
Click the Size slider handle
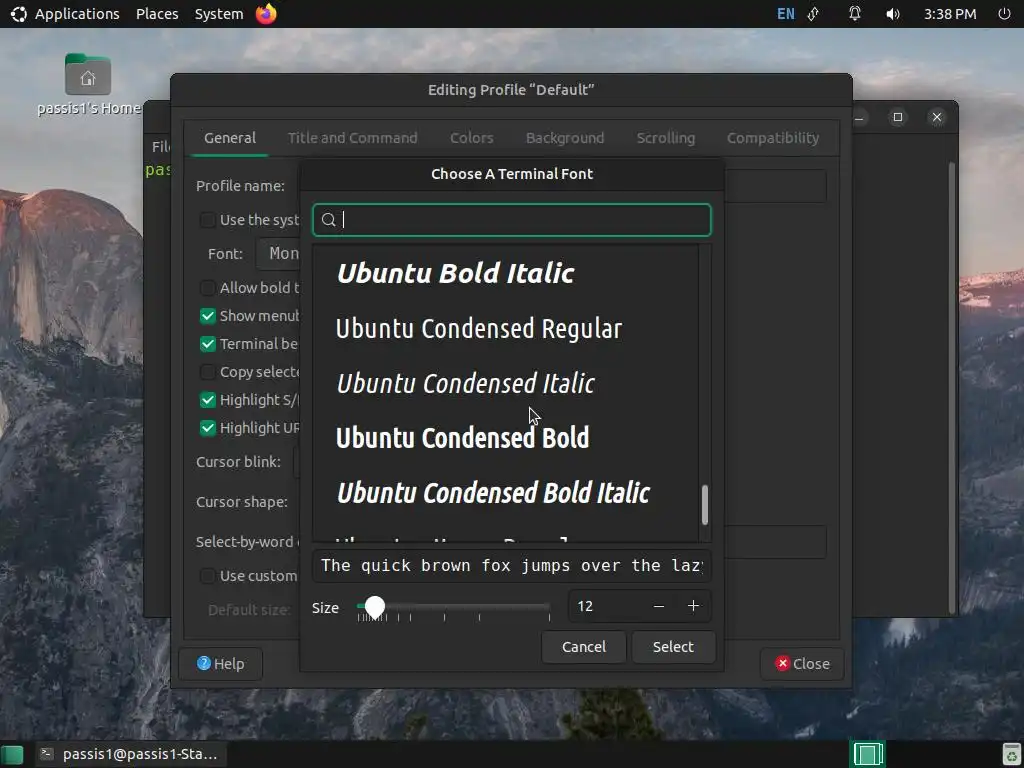[375, 607]
